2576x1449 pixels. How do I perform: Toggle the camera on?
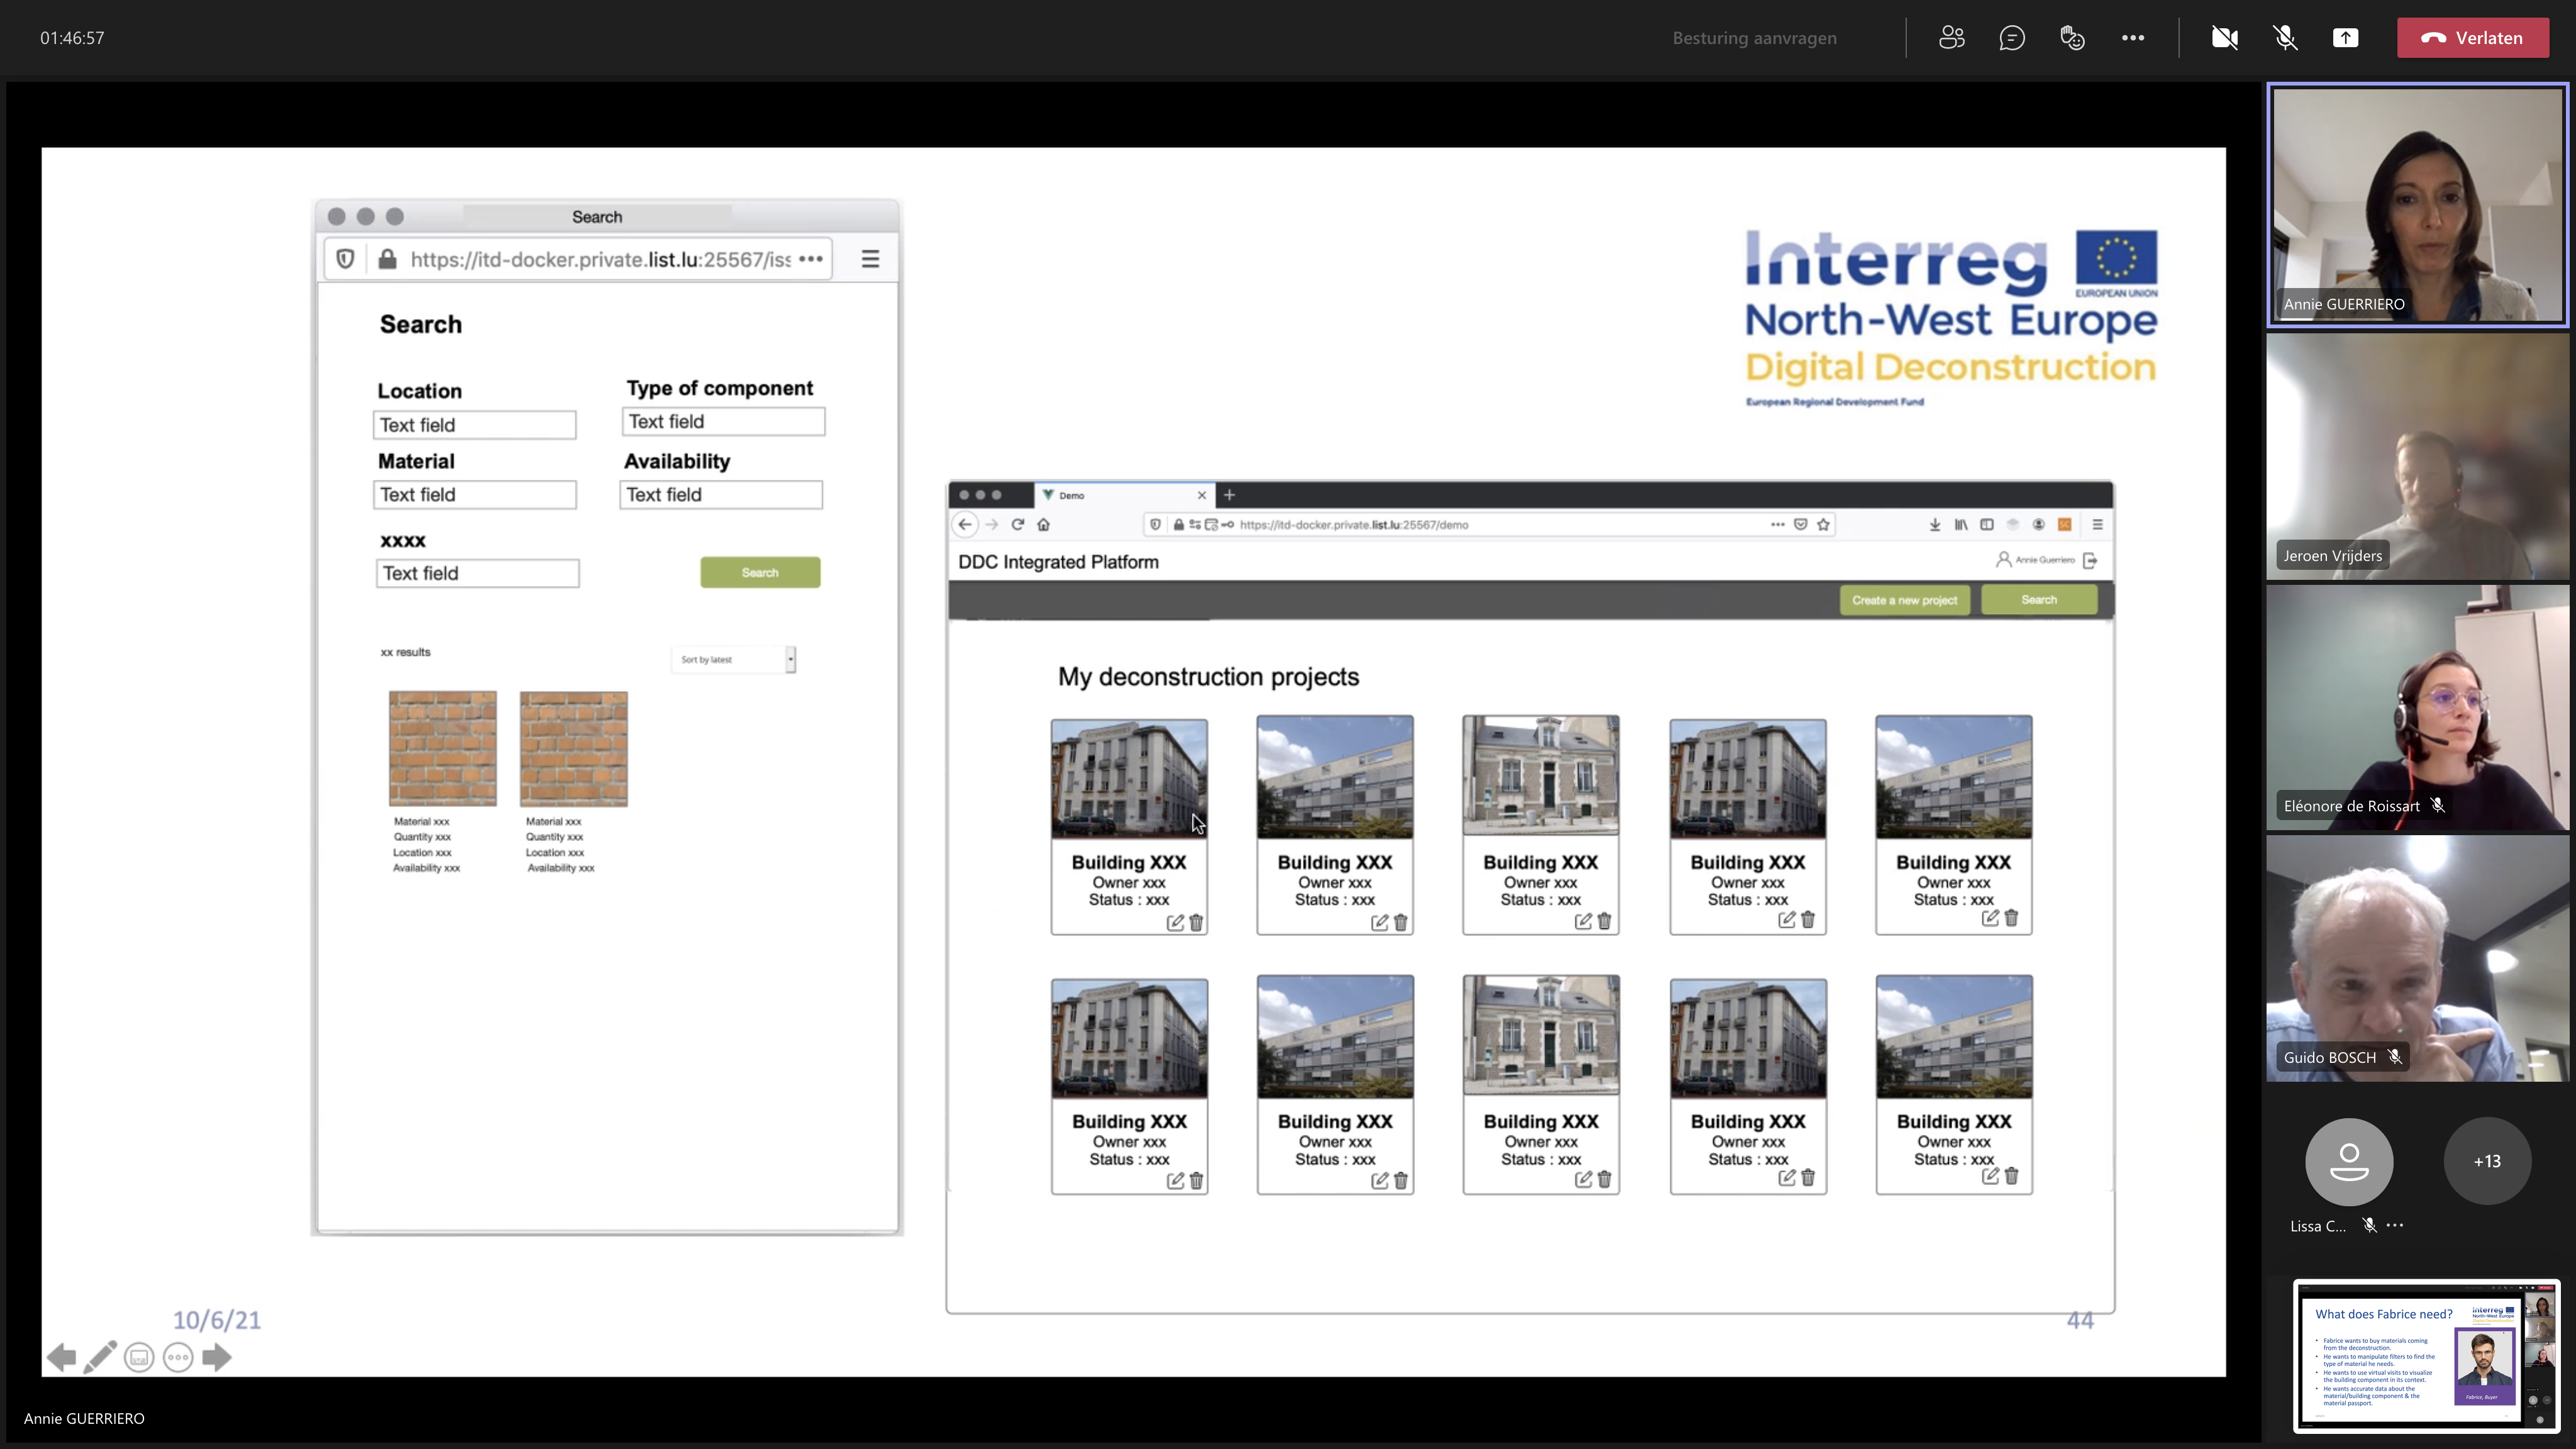(2224, 38)
